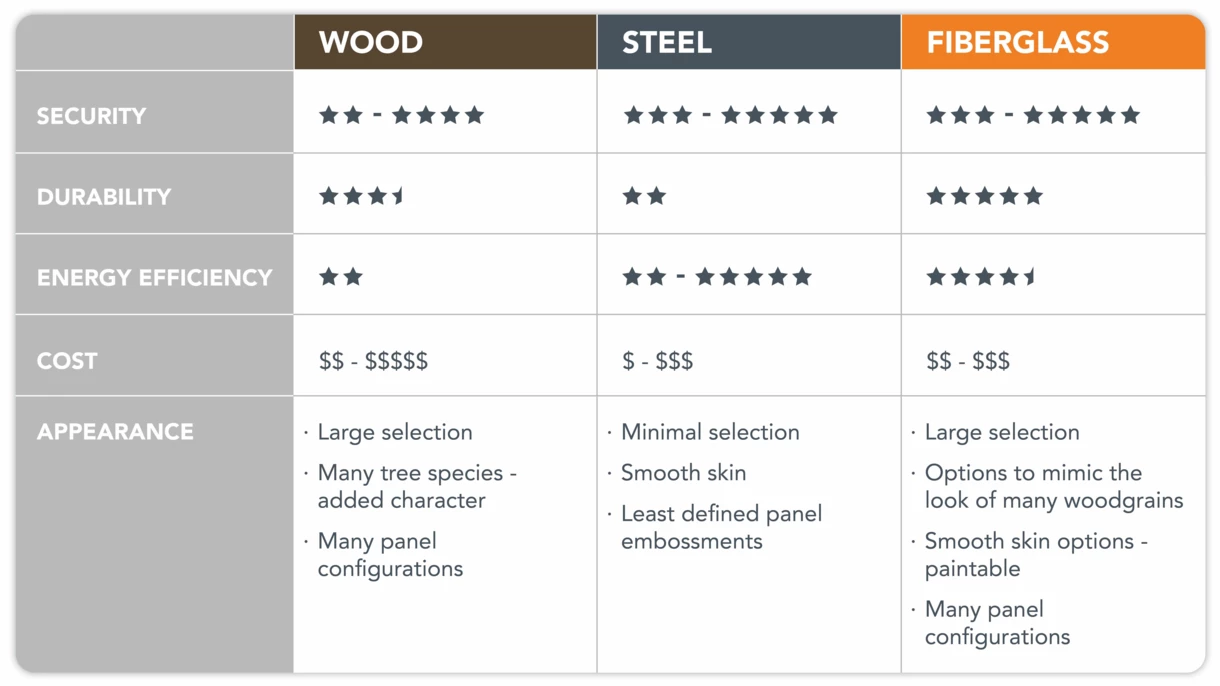Viewport: 1220px width, 686px height.
Task: Click Wood cost $$ - $$$$$
Action: coord(373,361)
